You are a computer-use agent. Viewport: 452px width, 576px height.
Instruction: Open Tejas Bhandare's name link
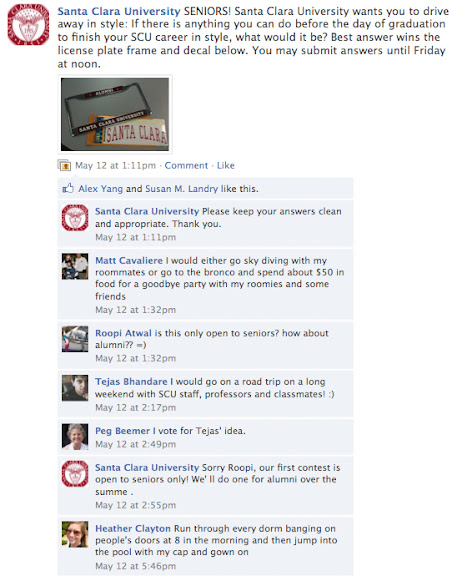(131, 382)
